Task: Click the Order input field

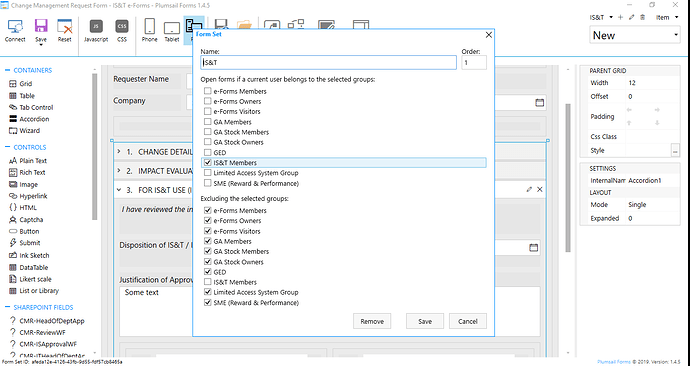Action: [474, 62]
